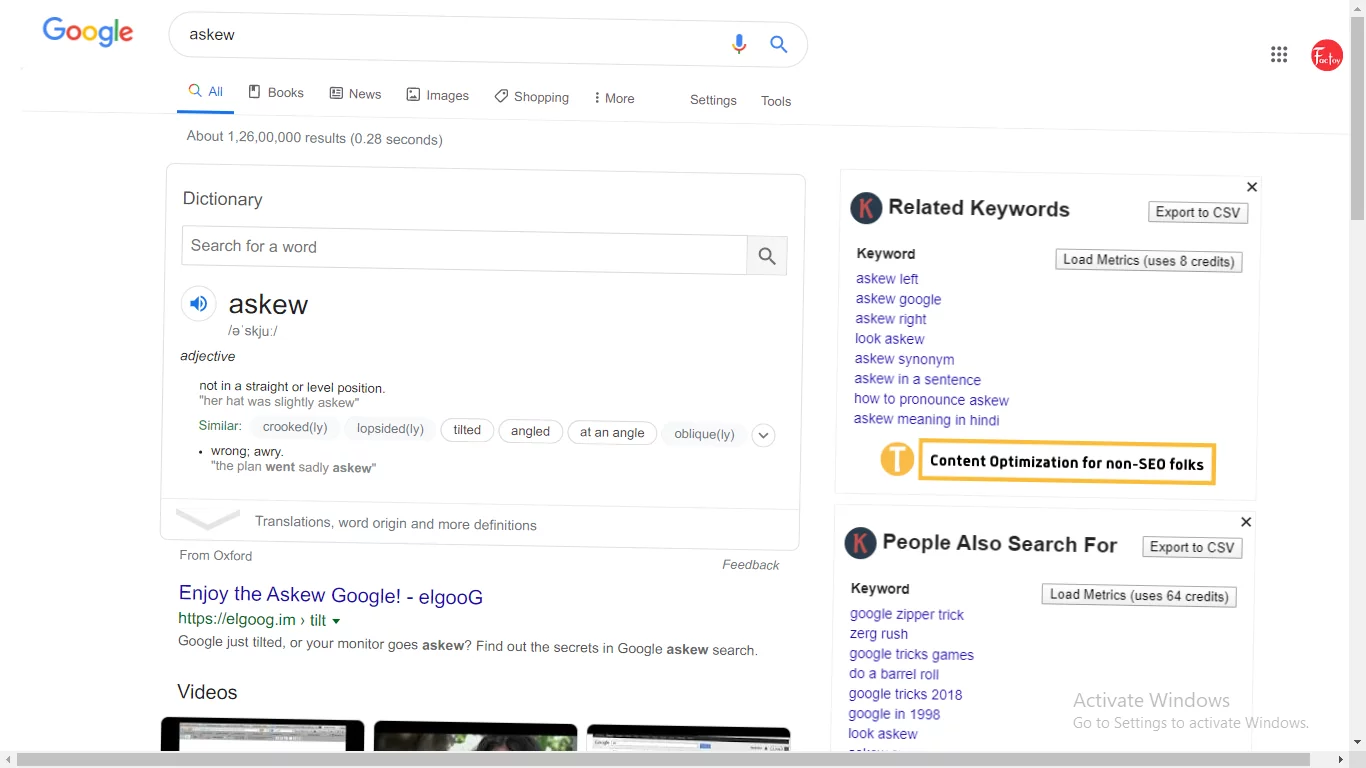Close the Related Keywords panel
The image size is (1366, 768).
pyautogui.click(x=1252, y=187)
